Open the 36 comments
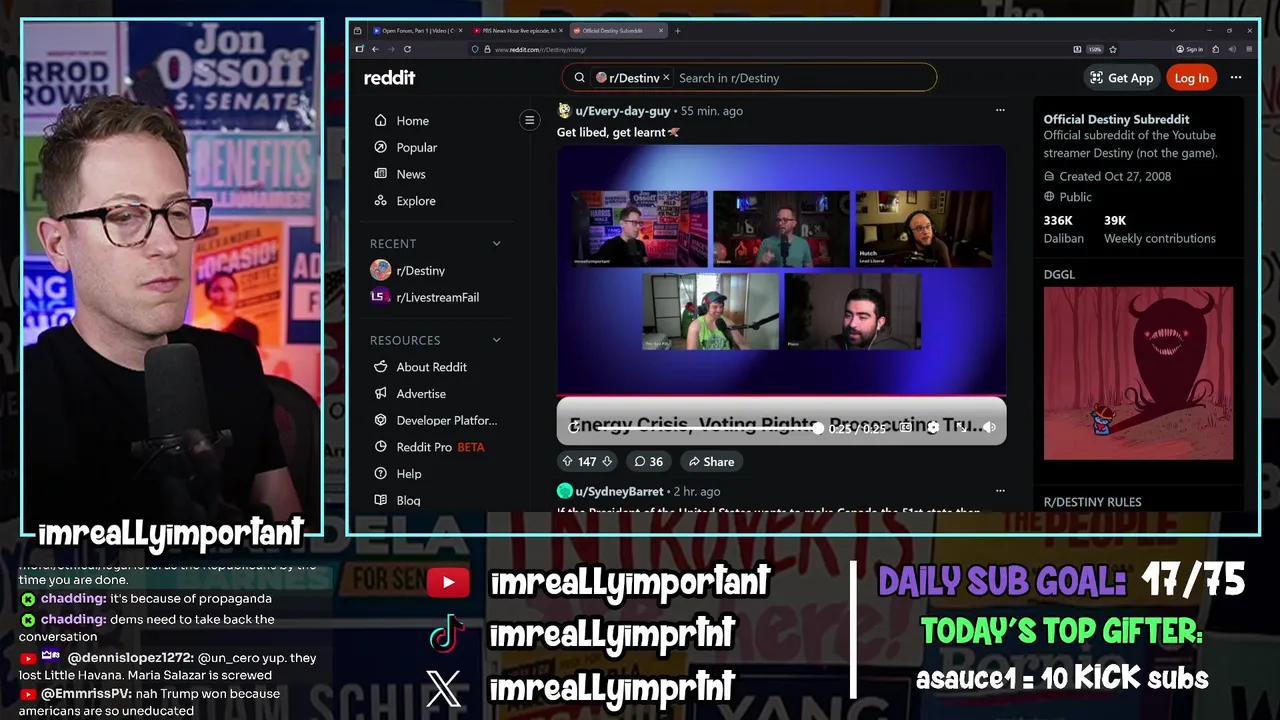This screenshot has width=1280, height=720. click(648, 462)
